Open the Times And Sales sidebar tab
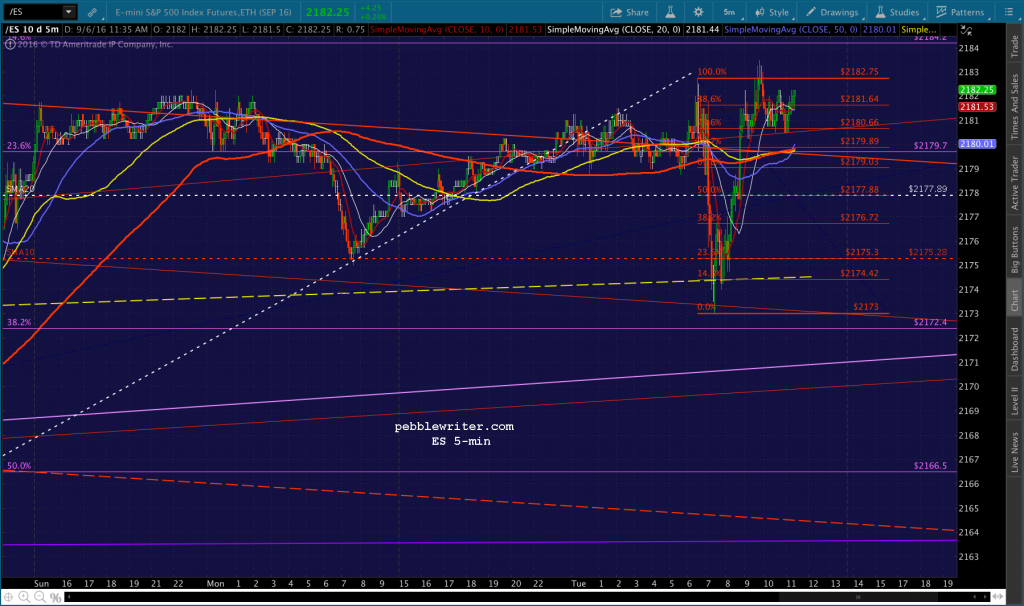Screen dimensions: 1024x606 point(1014,106)
